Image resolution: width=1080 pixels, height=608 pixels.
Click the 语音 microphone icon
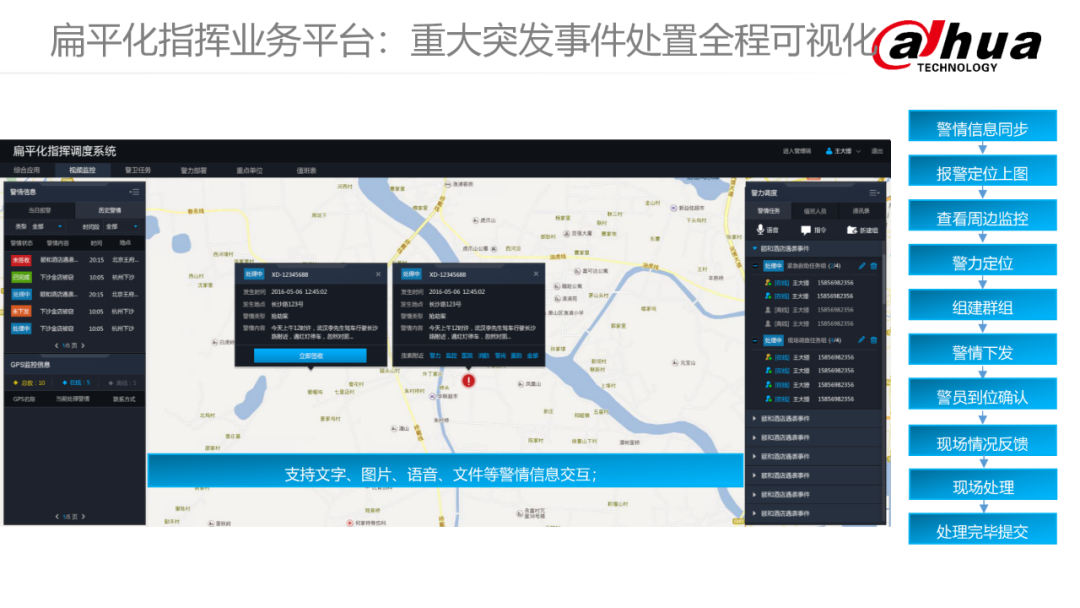pyautogui.click(x=760, y=229)
